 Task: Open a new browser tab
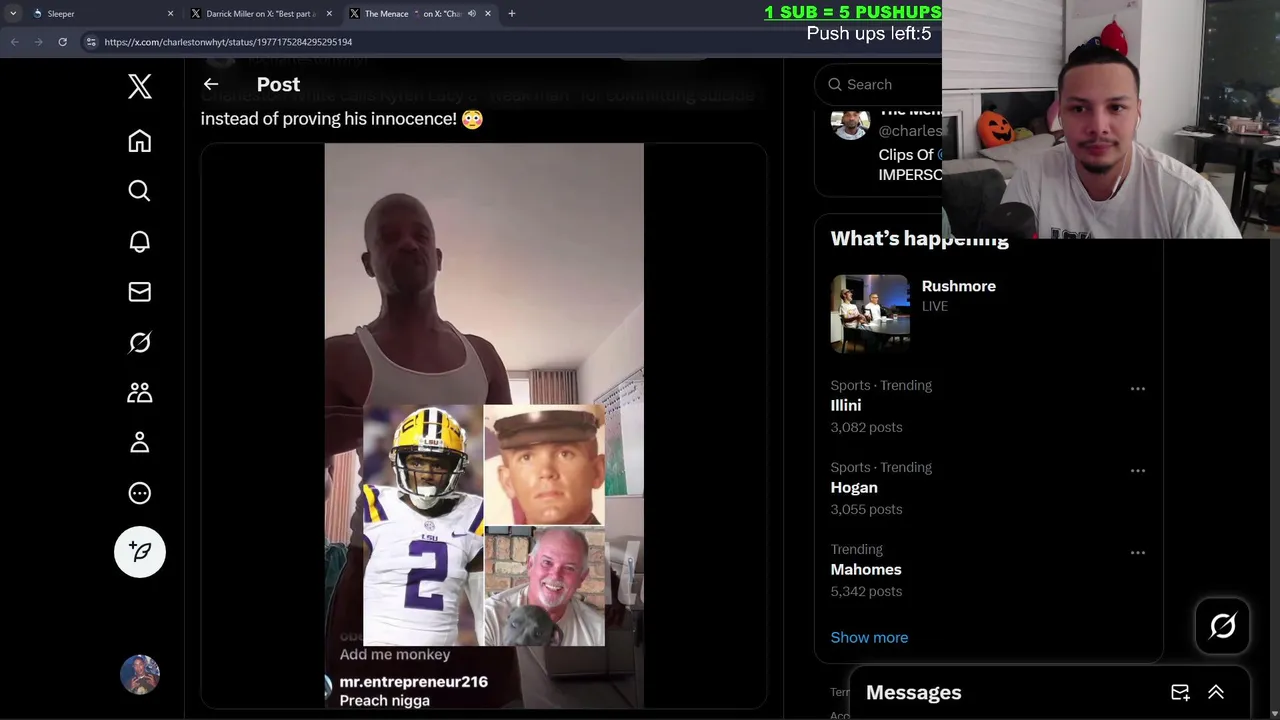point(512,14)
